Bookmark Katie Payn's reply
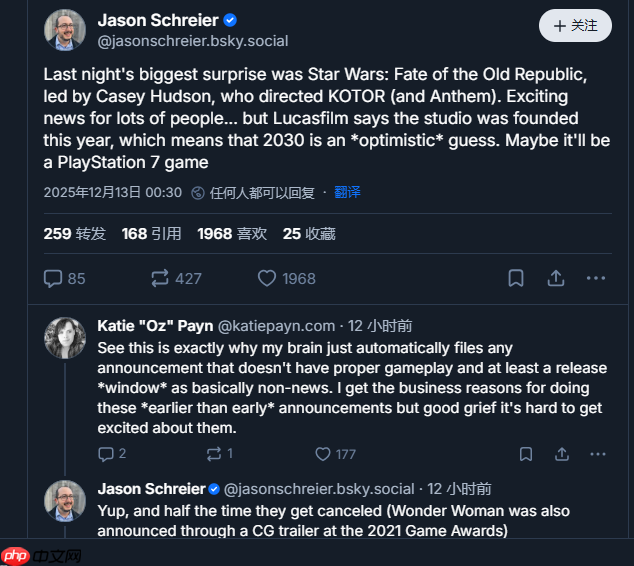634x566 pixels. click(x=526, y=454)
